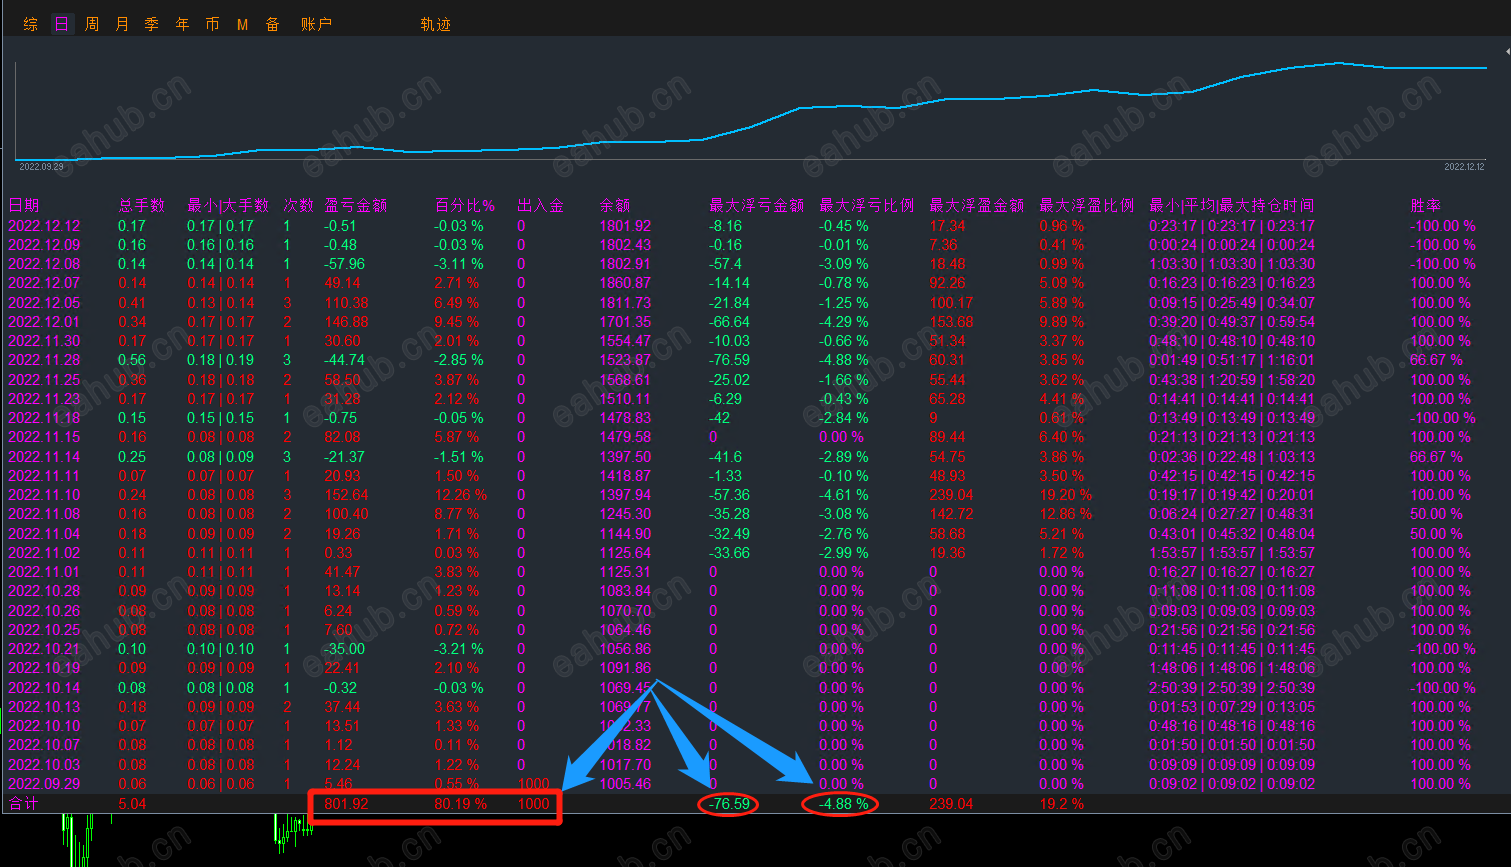Click percentage value 12.26 %
1511x867 pixels.
click(461, 495)
